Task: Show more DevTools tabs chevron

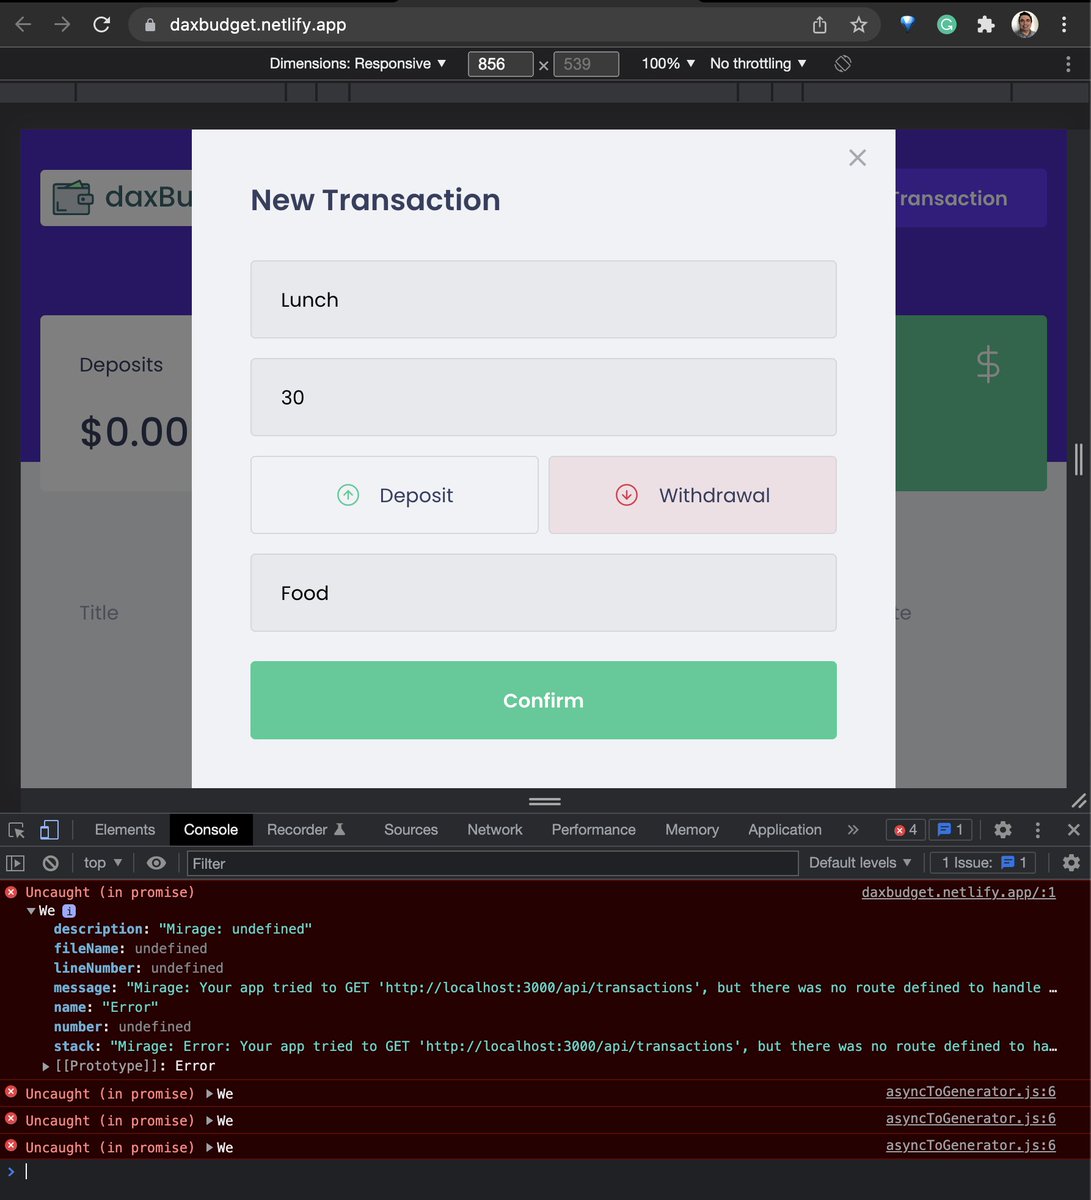Action: click(x=853, y=830)
